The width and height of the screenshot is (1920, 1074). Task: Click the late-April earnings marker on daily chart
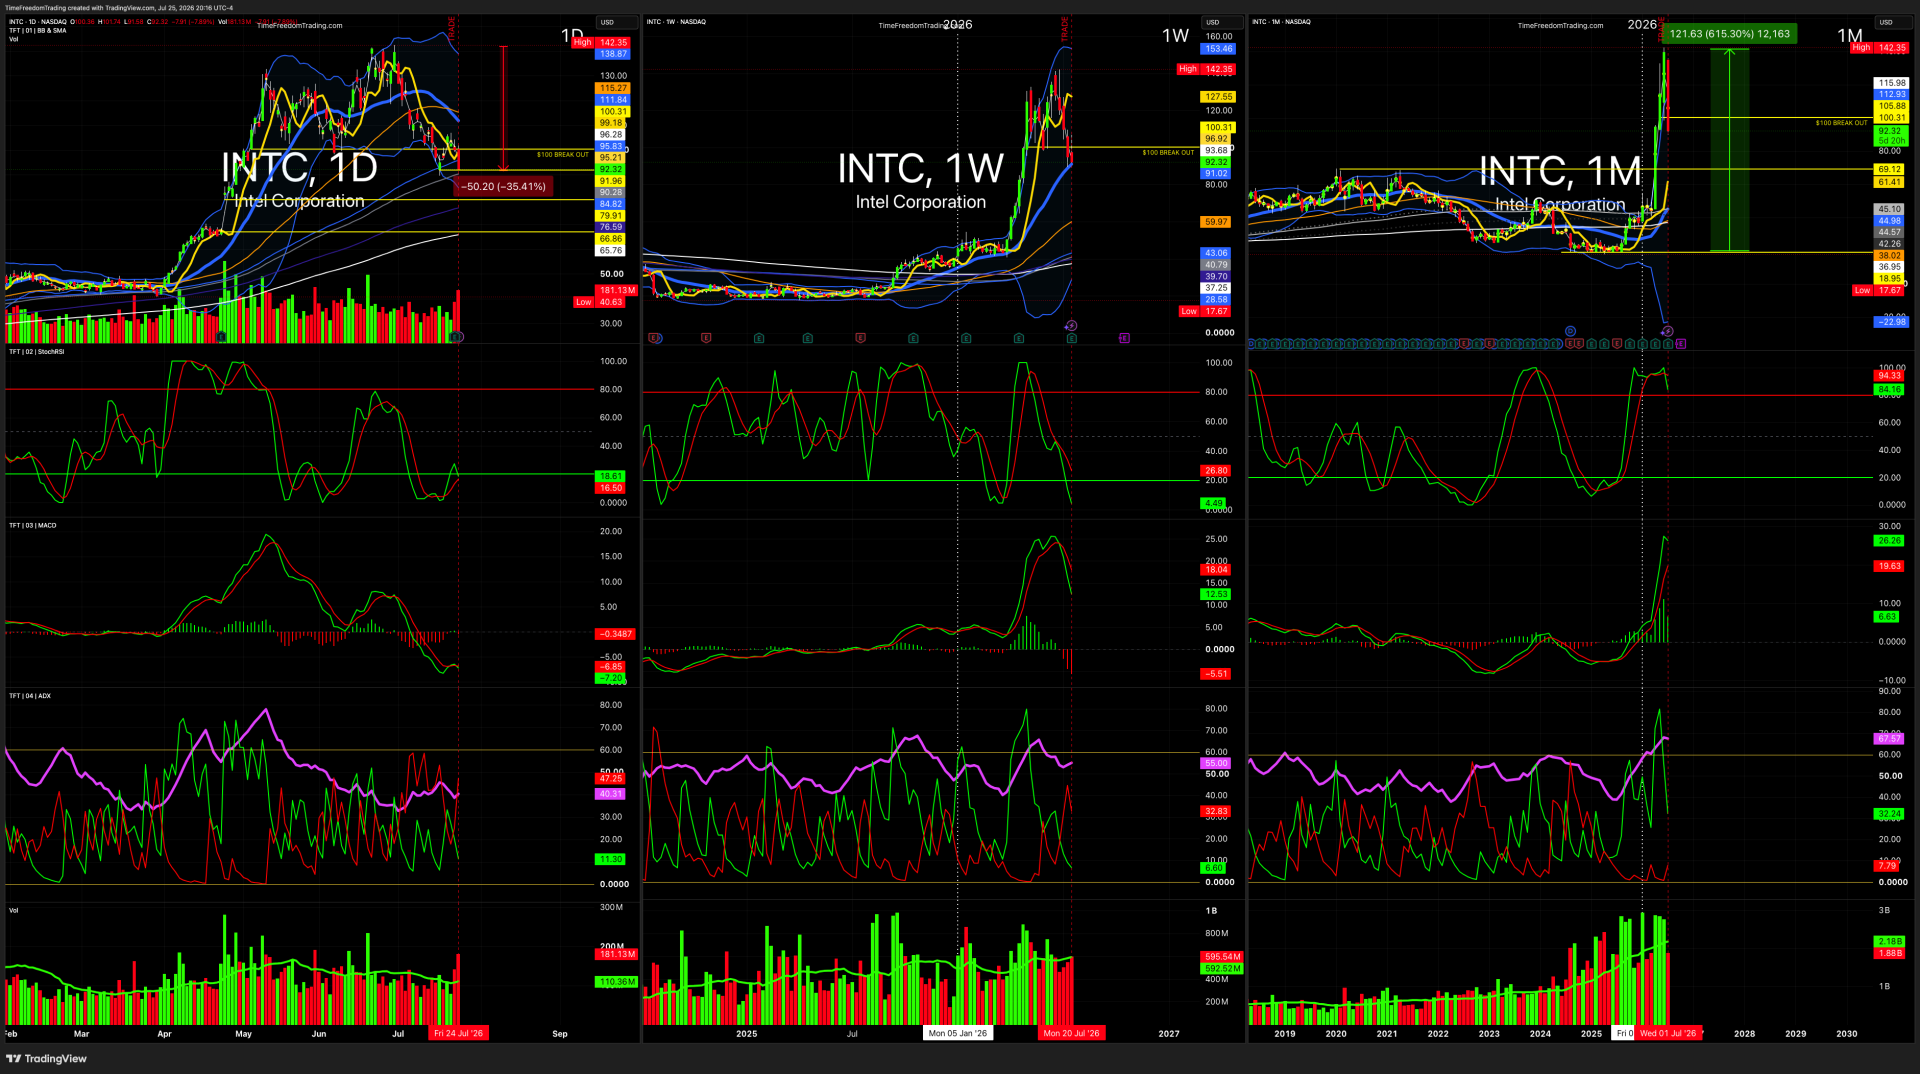221,338
